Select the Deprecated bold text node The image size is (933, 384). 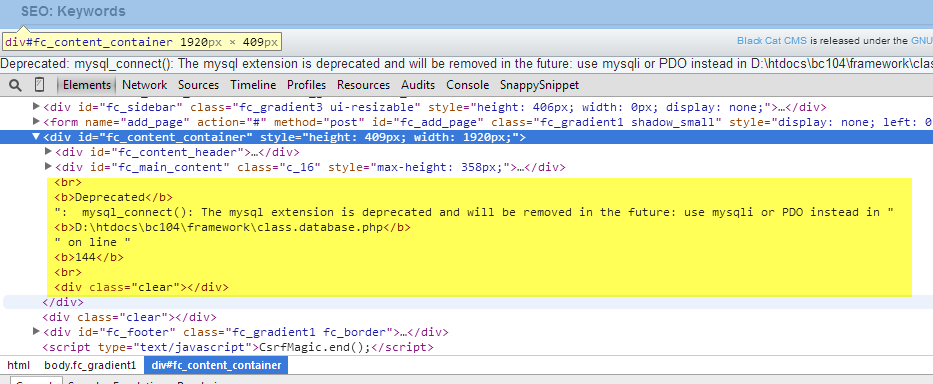tap(113, 197)
